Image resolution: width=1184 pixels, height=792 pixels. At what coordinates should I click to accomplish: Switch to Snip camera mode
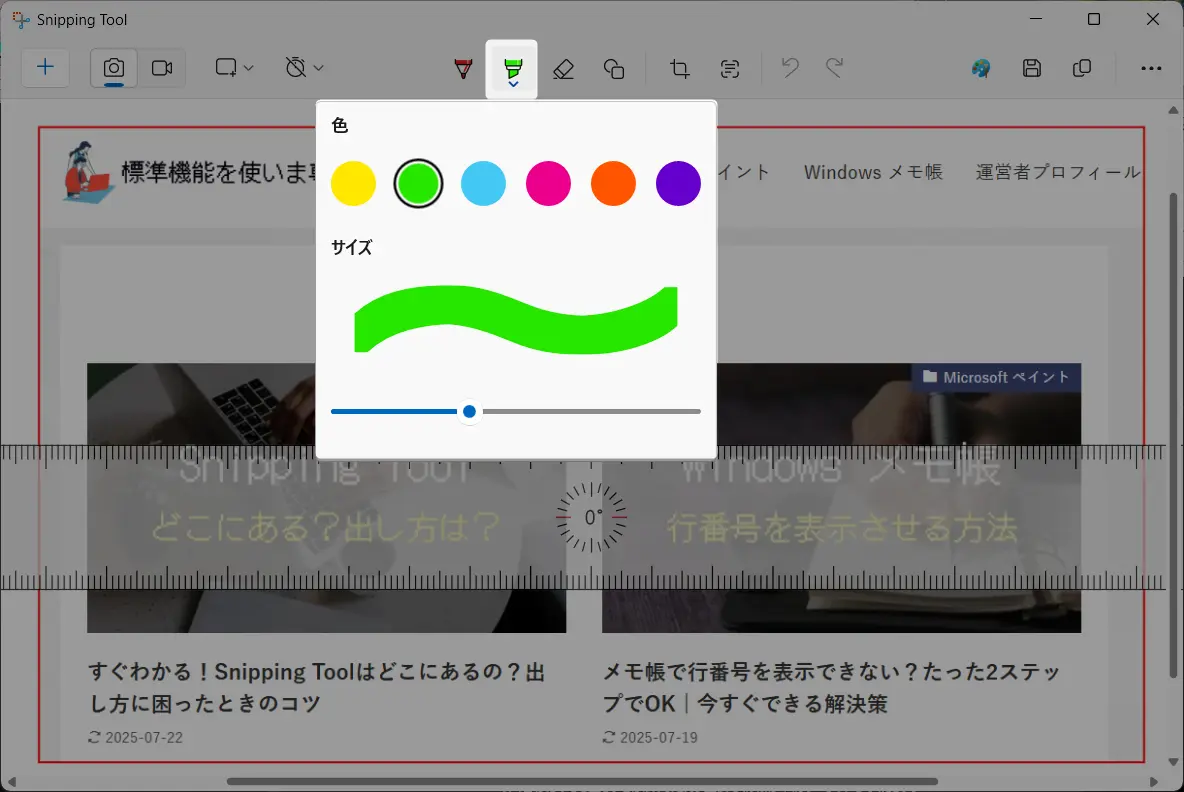click(x=114, y=68)
